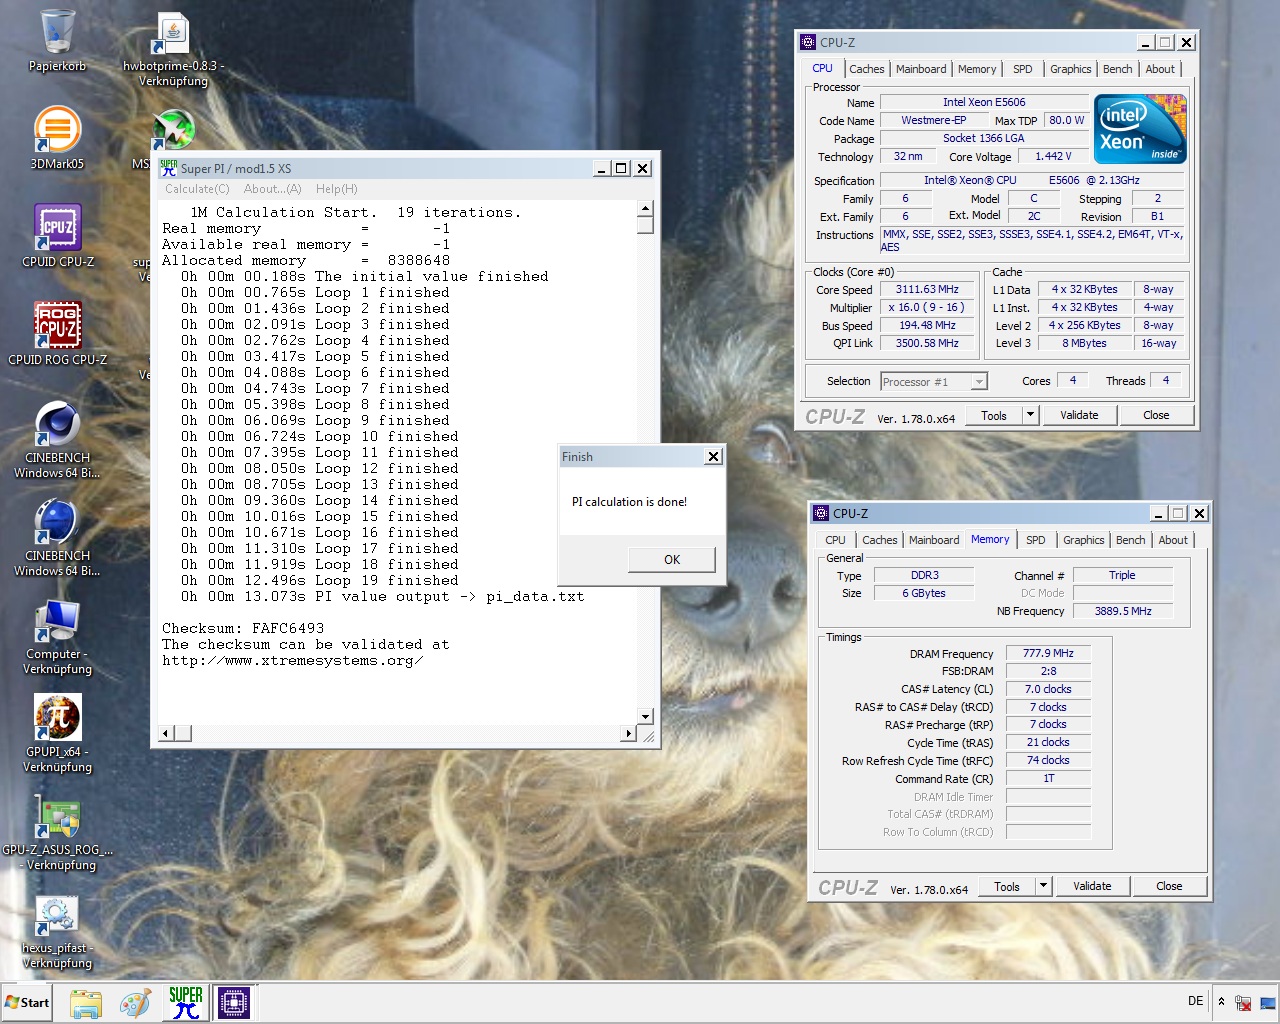Select Caches tab in lower CPU-Z window
This screenshot has width=1280, height=1024.
[x=879, y=540]
